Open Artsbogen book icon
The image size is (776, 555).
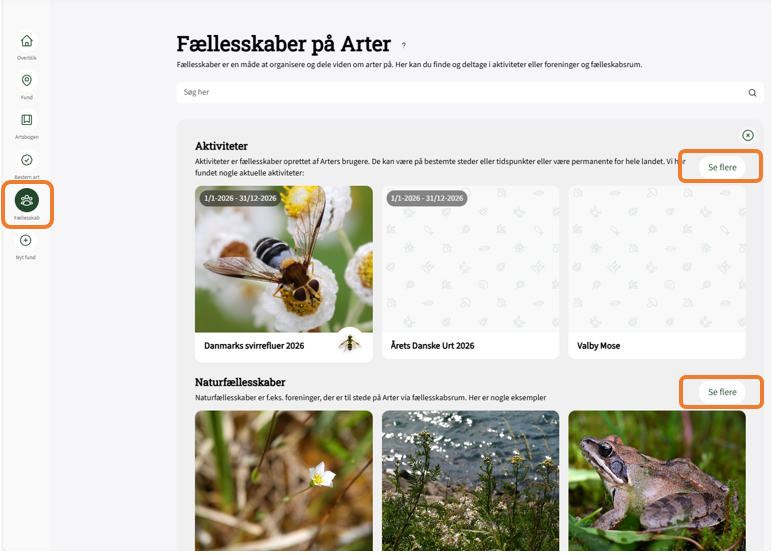coord(27,120)
